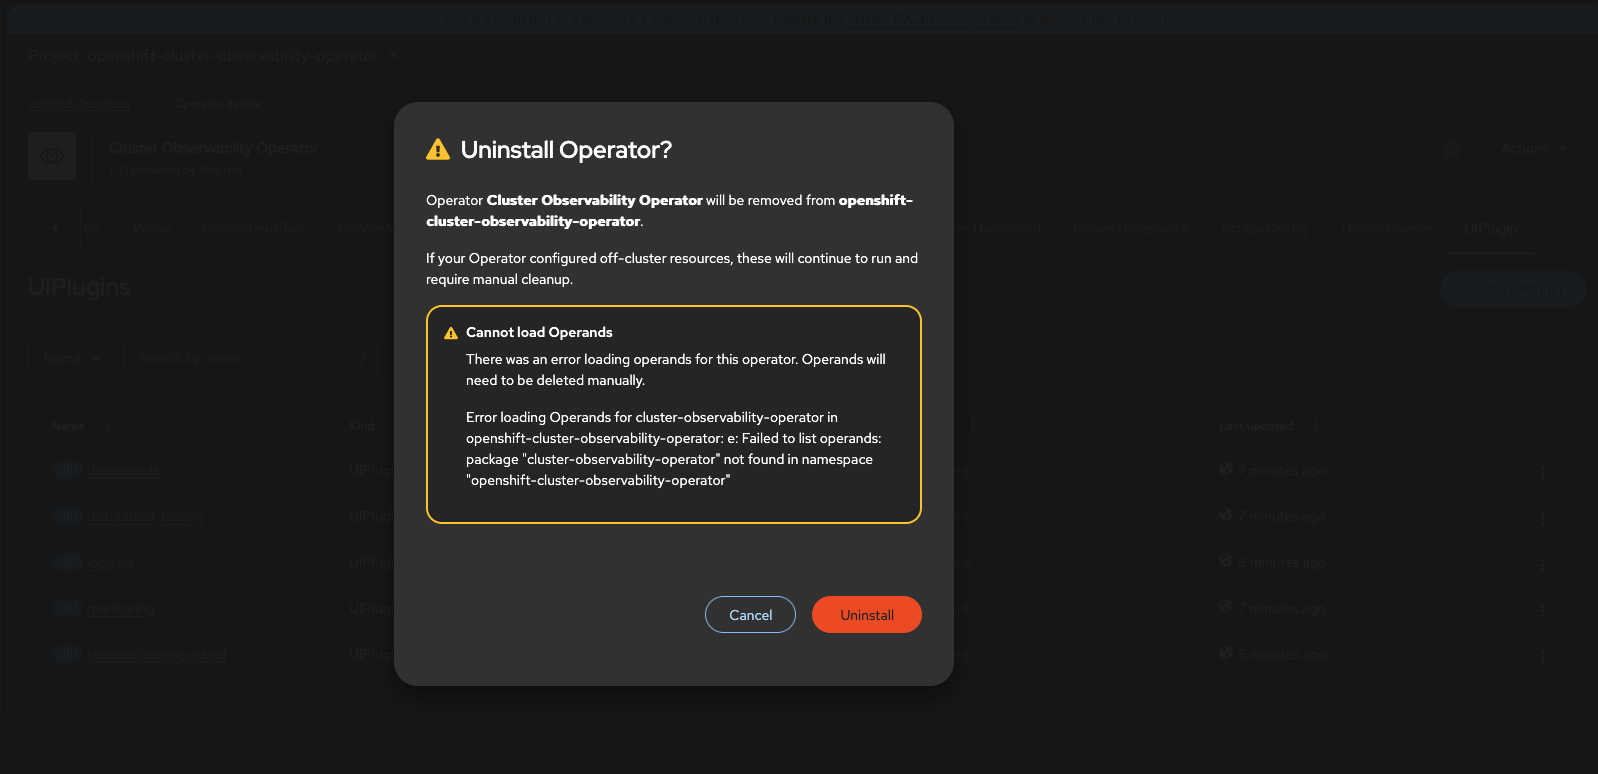Click the UIP badge in the troubleshooting-panel row
Screen dimensions: 1598x774
pos(67,654)
